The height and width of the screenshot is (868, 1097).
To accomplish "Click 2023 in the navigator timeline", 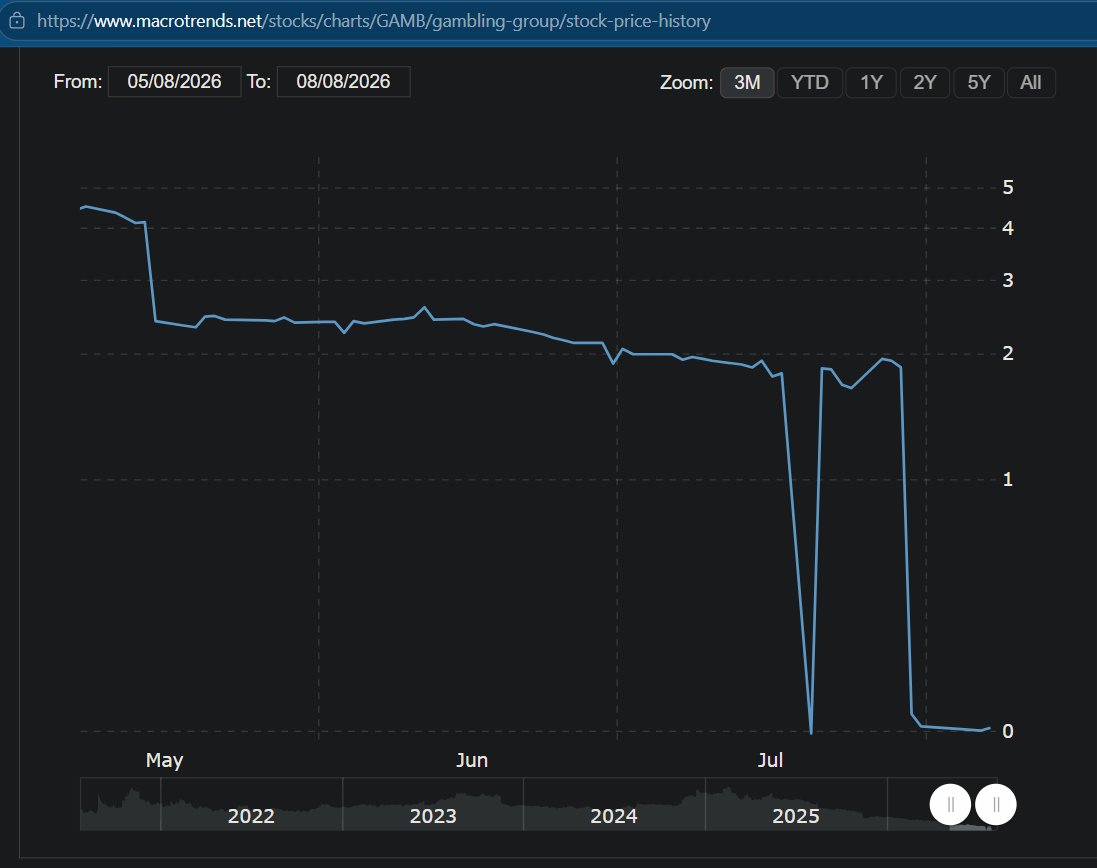I will click(433, 816).
